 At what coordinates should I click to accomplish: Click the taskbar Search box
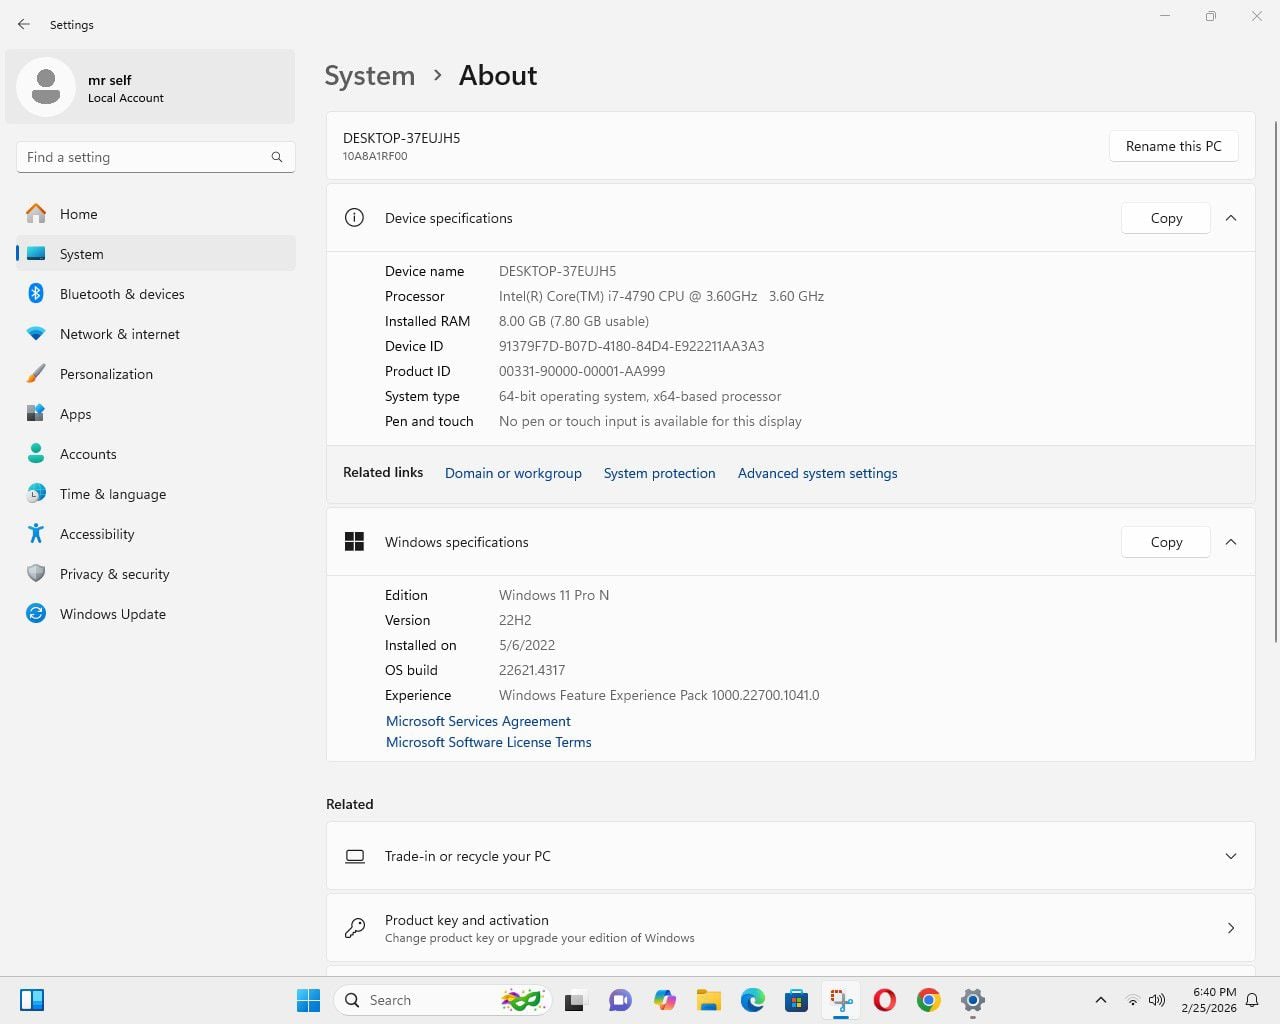[x=442, y=1000]
